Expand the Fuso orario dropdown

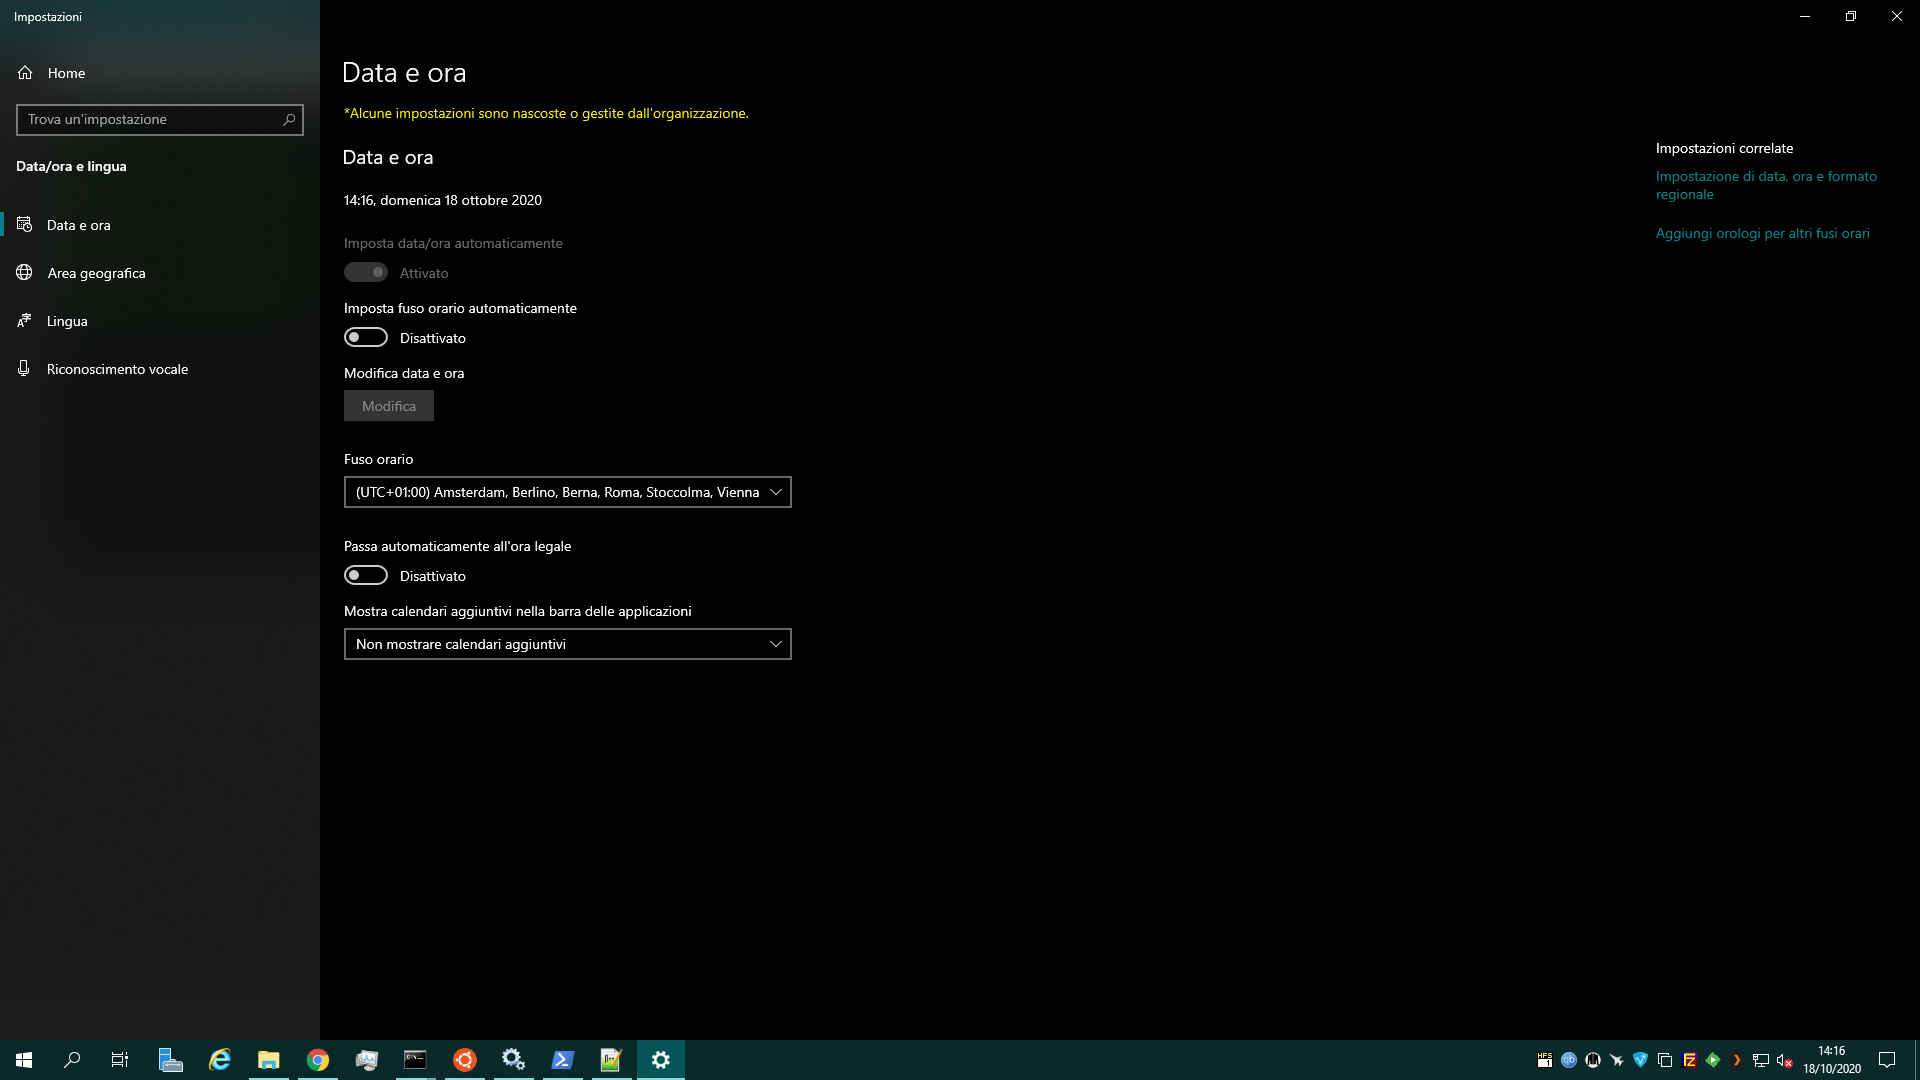[x=567, y=492]
